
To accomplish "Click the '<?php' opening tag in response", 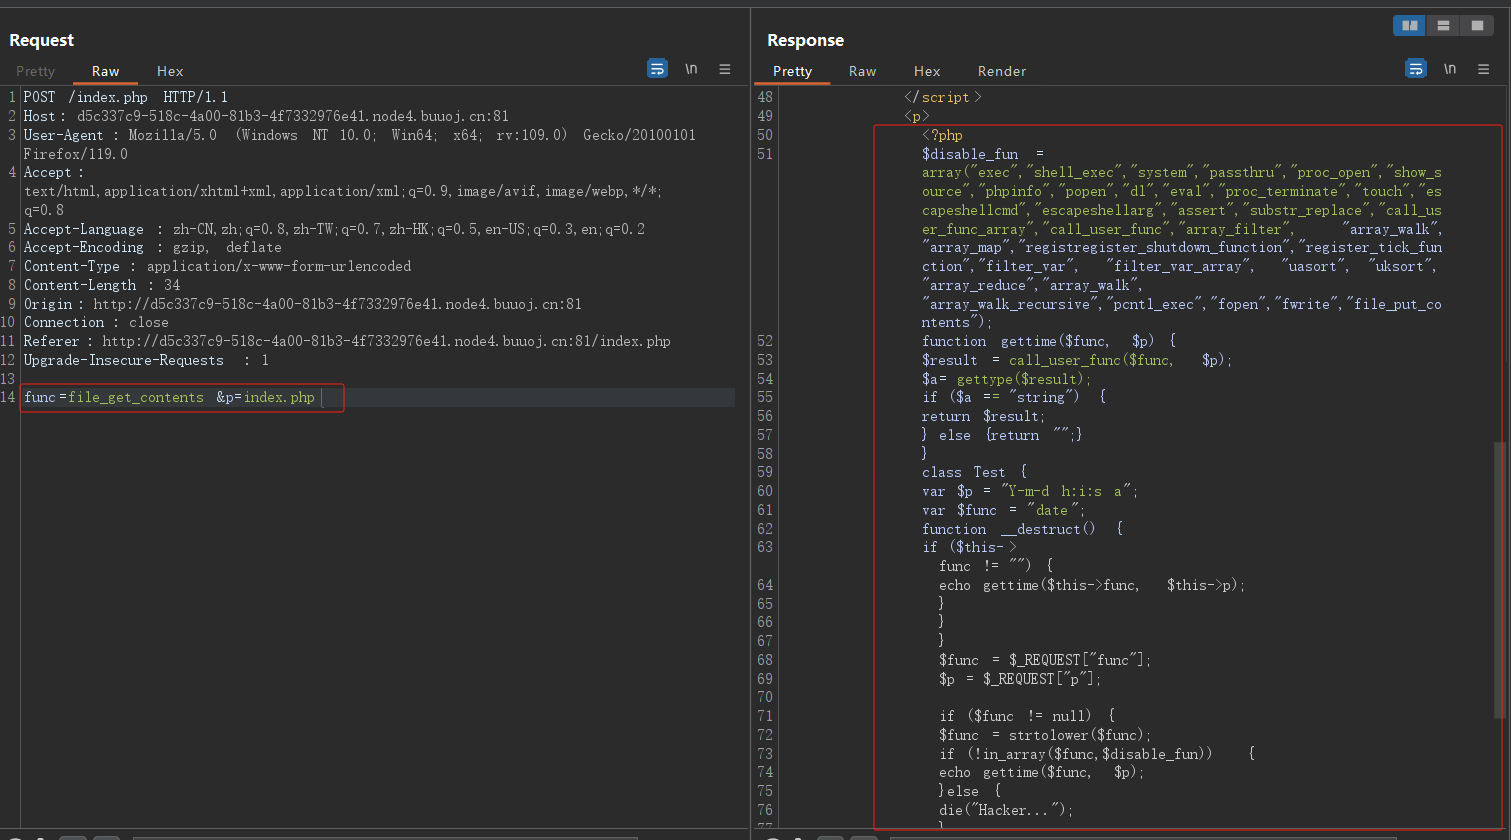I will [942, 135].
